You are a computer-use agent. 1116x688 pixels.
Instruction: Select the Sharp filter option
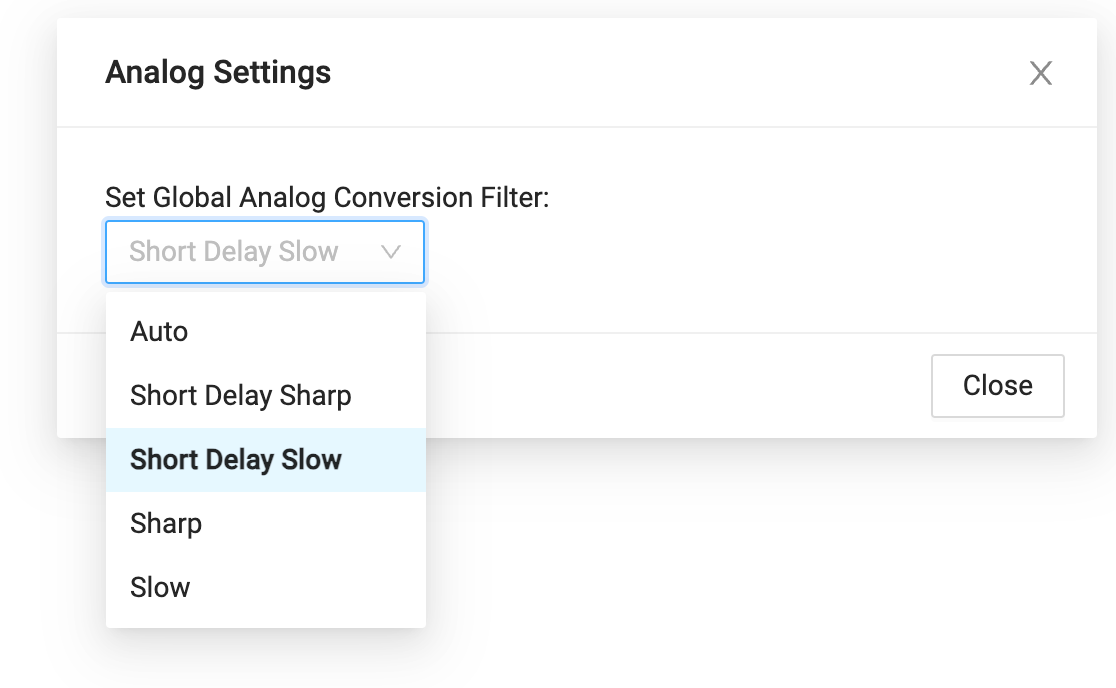tap(166, 524)
